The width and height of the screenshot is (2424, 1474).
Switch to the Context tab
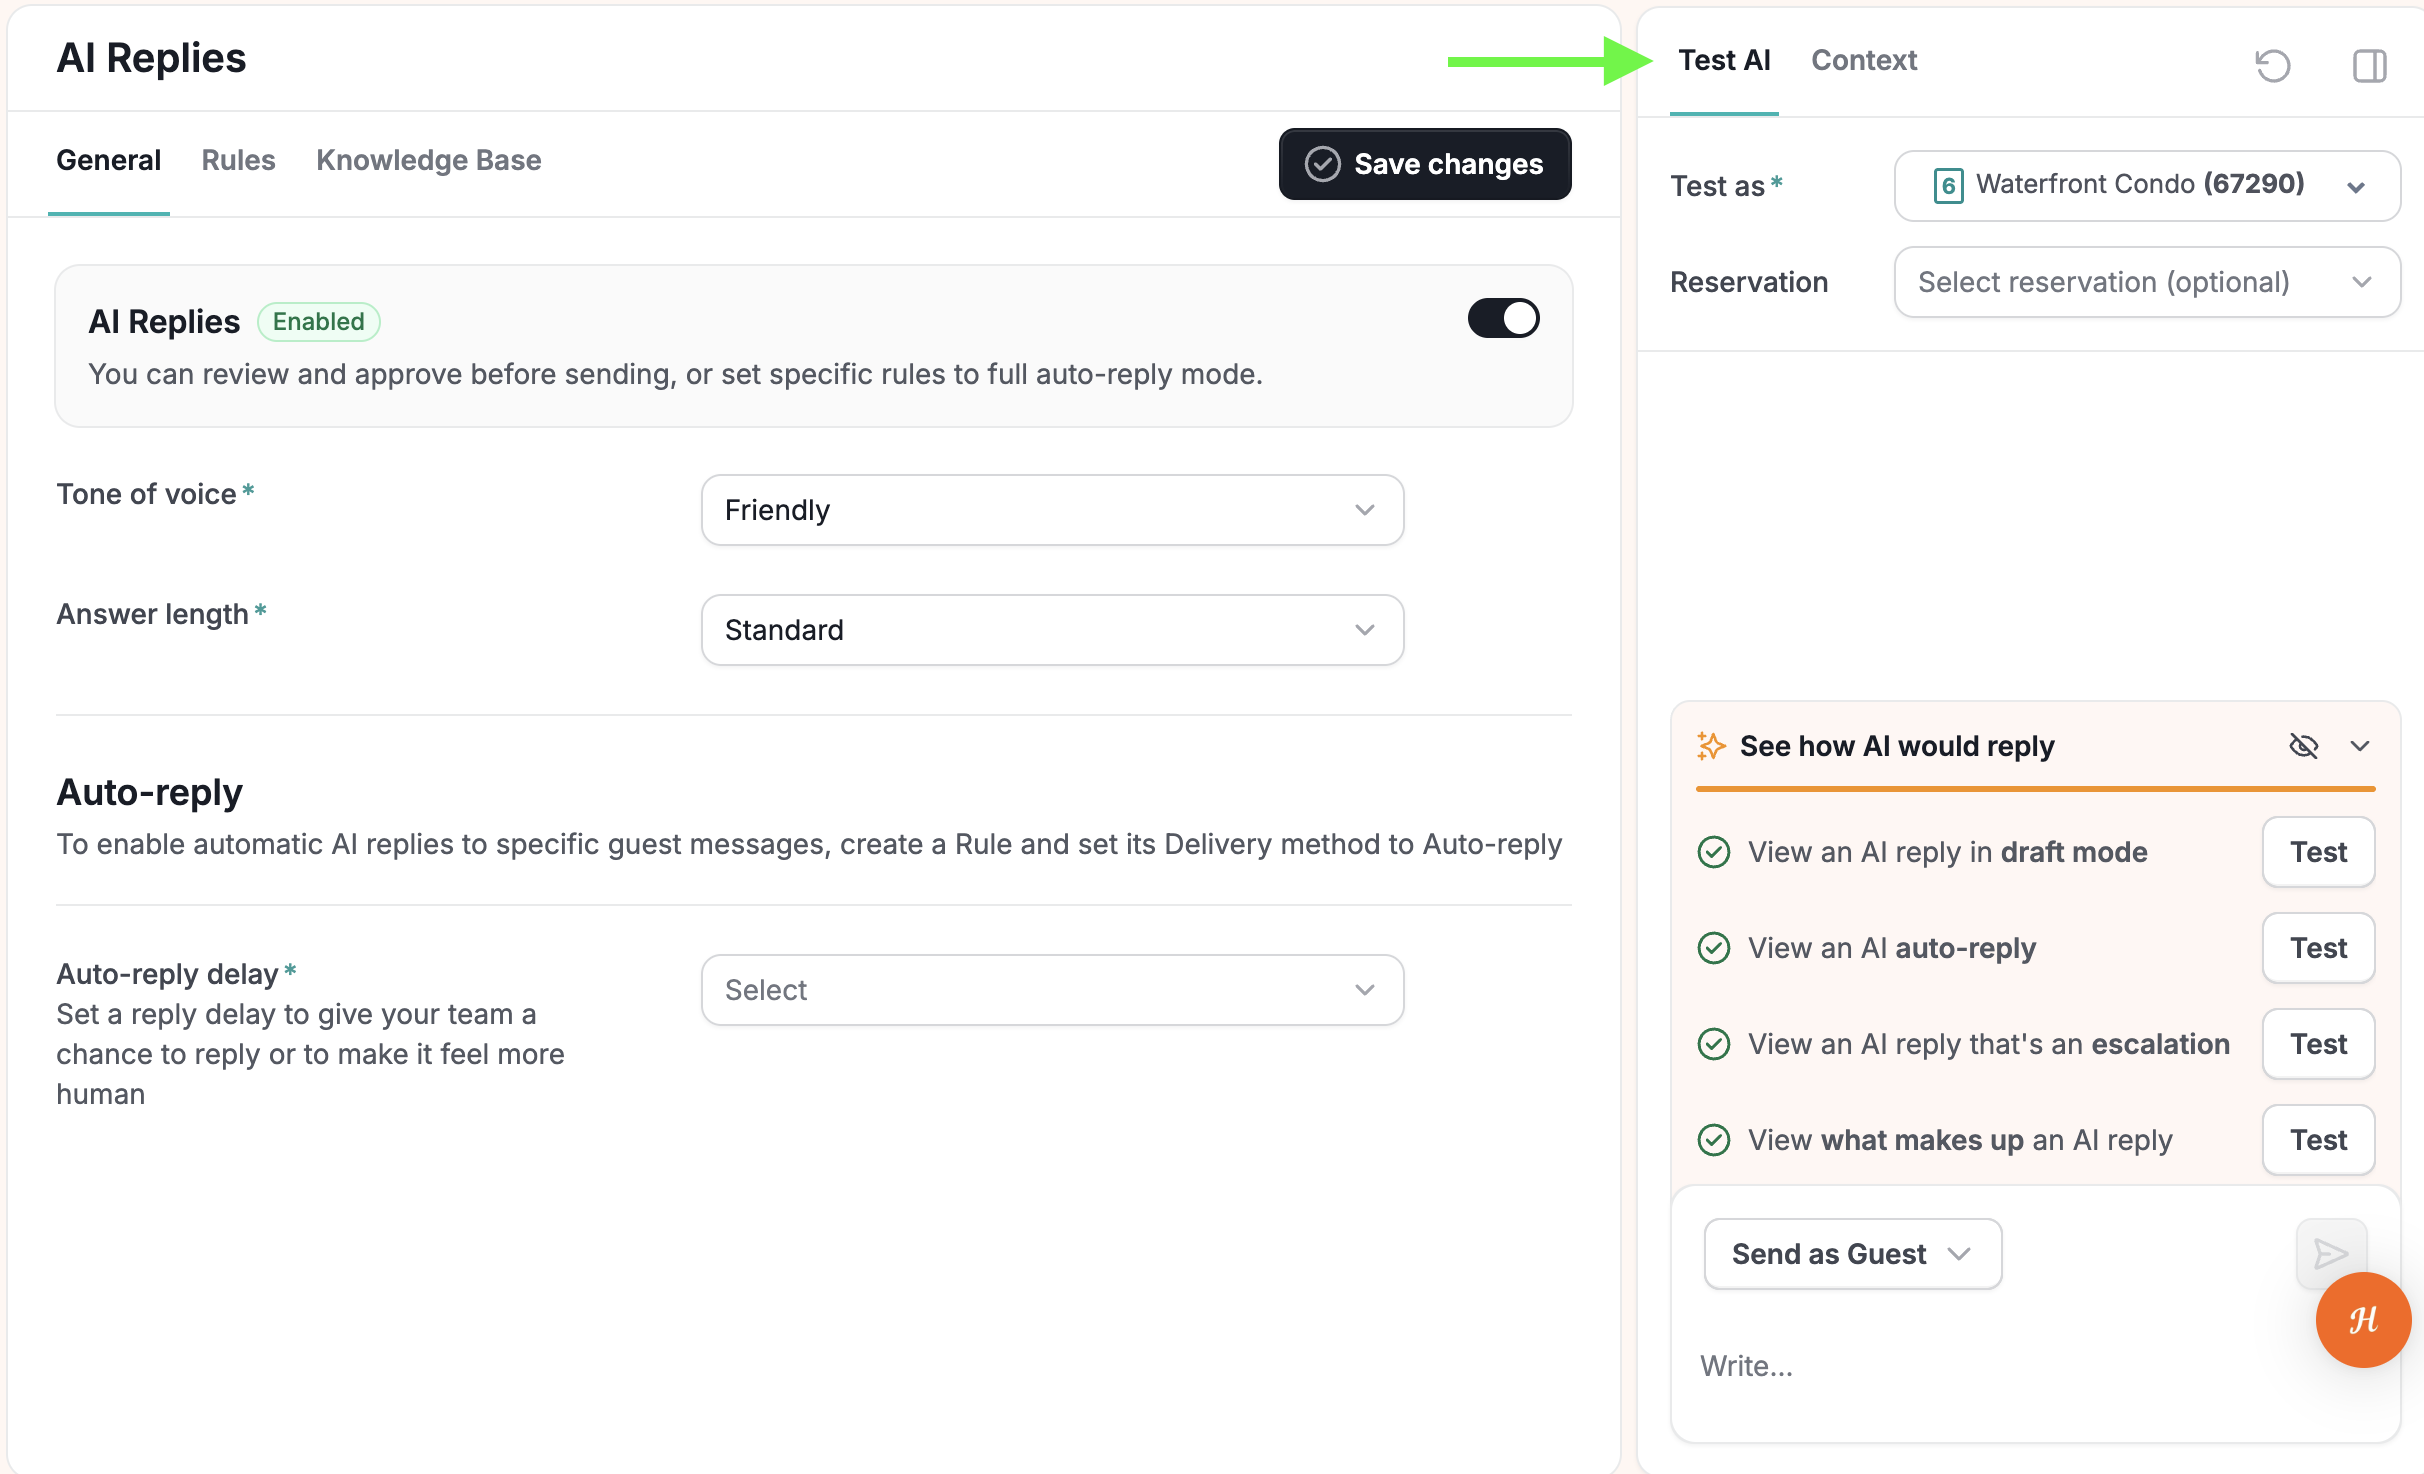click(x=1863, y=60)
